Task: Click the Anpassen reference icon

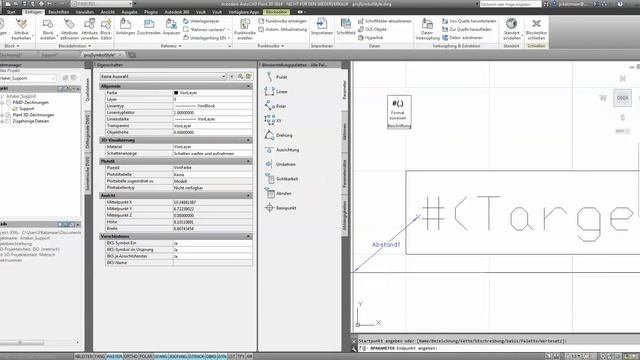Action: coord(171,27)
